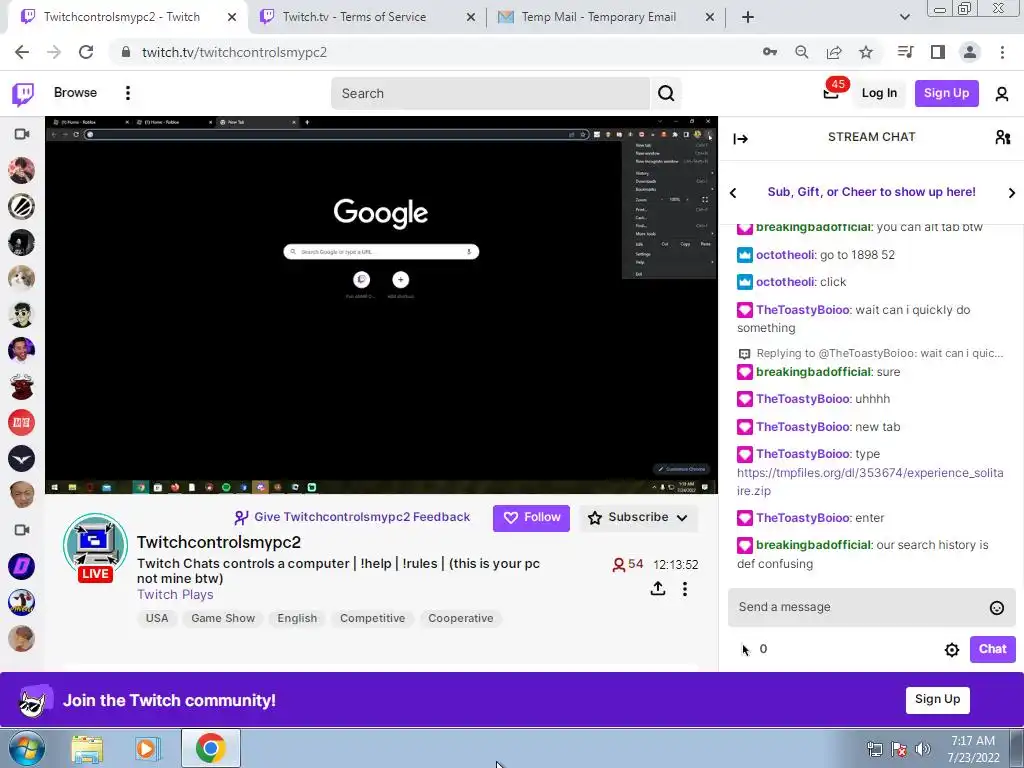
Task: Show previous item in Sub Gift Cheer banner
Action: tap(733, 193)
